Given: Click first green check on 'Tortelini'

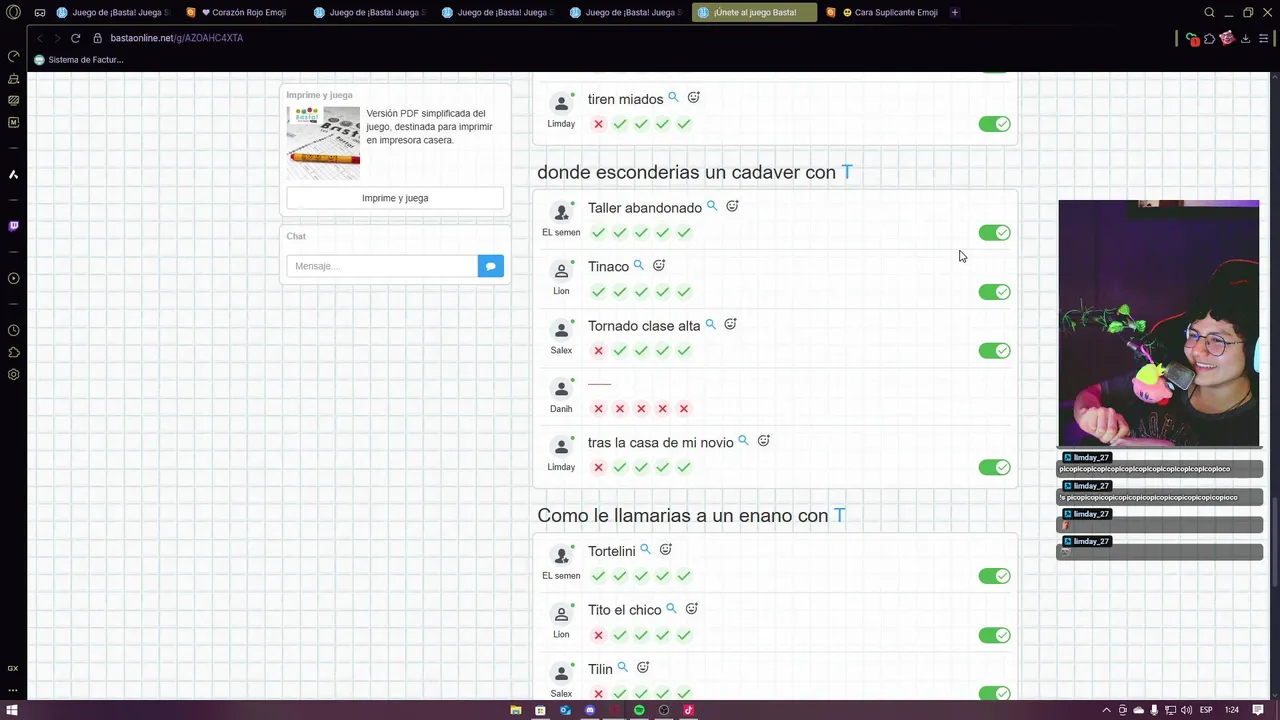Looking at the screenshot, I should [598, 576].
